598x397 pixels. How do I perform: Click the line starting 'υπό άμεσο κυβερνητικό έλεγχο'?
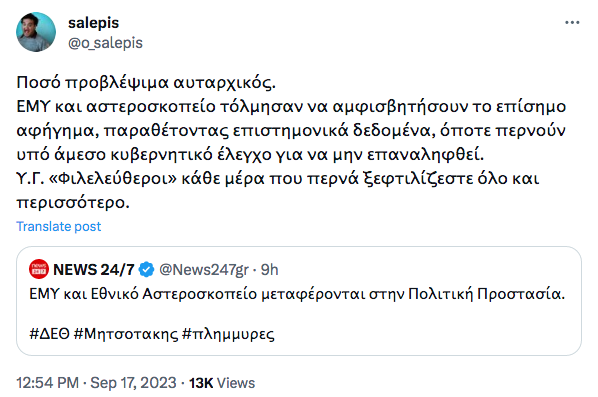[x=250, y=154]
